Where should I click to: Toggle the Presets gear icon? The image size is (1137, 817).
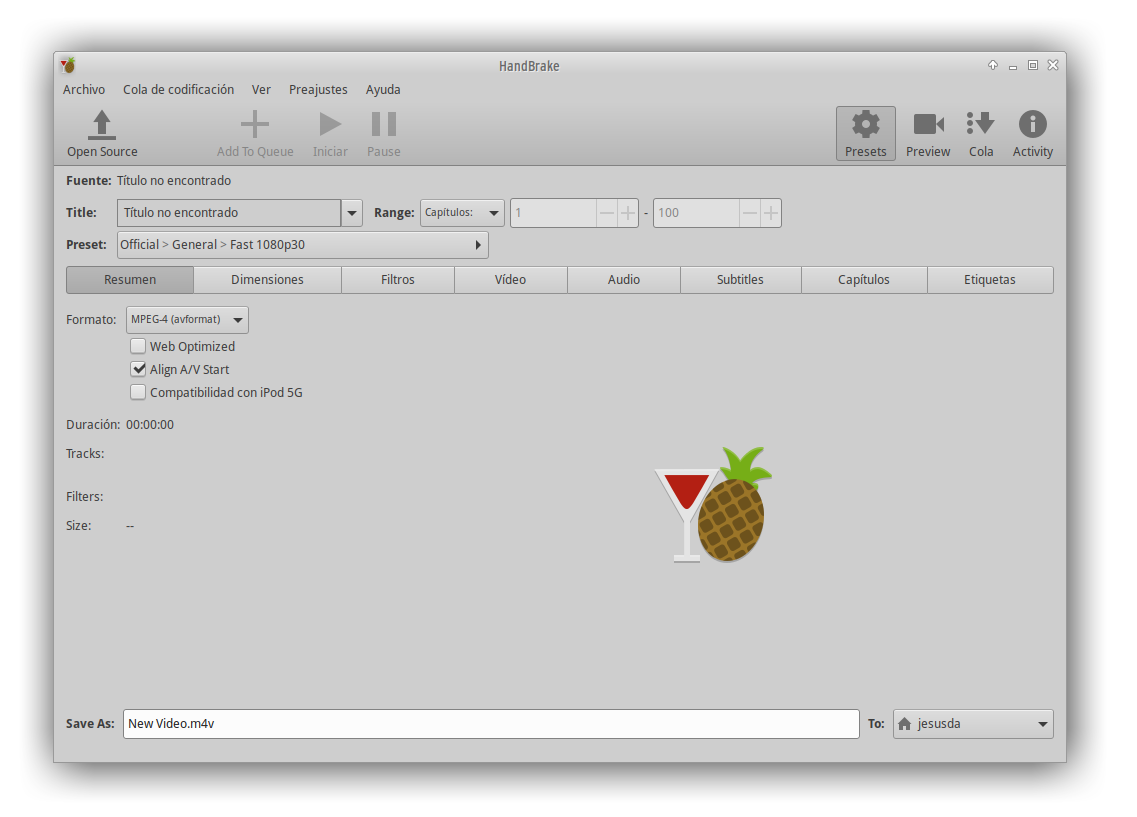[865, 124]
